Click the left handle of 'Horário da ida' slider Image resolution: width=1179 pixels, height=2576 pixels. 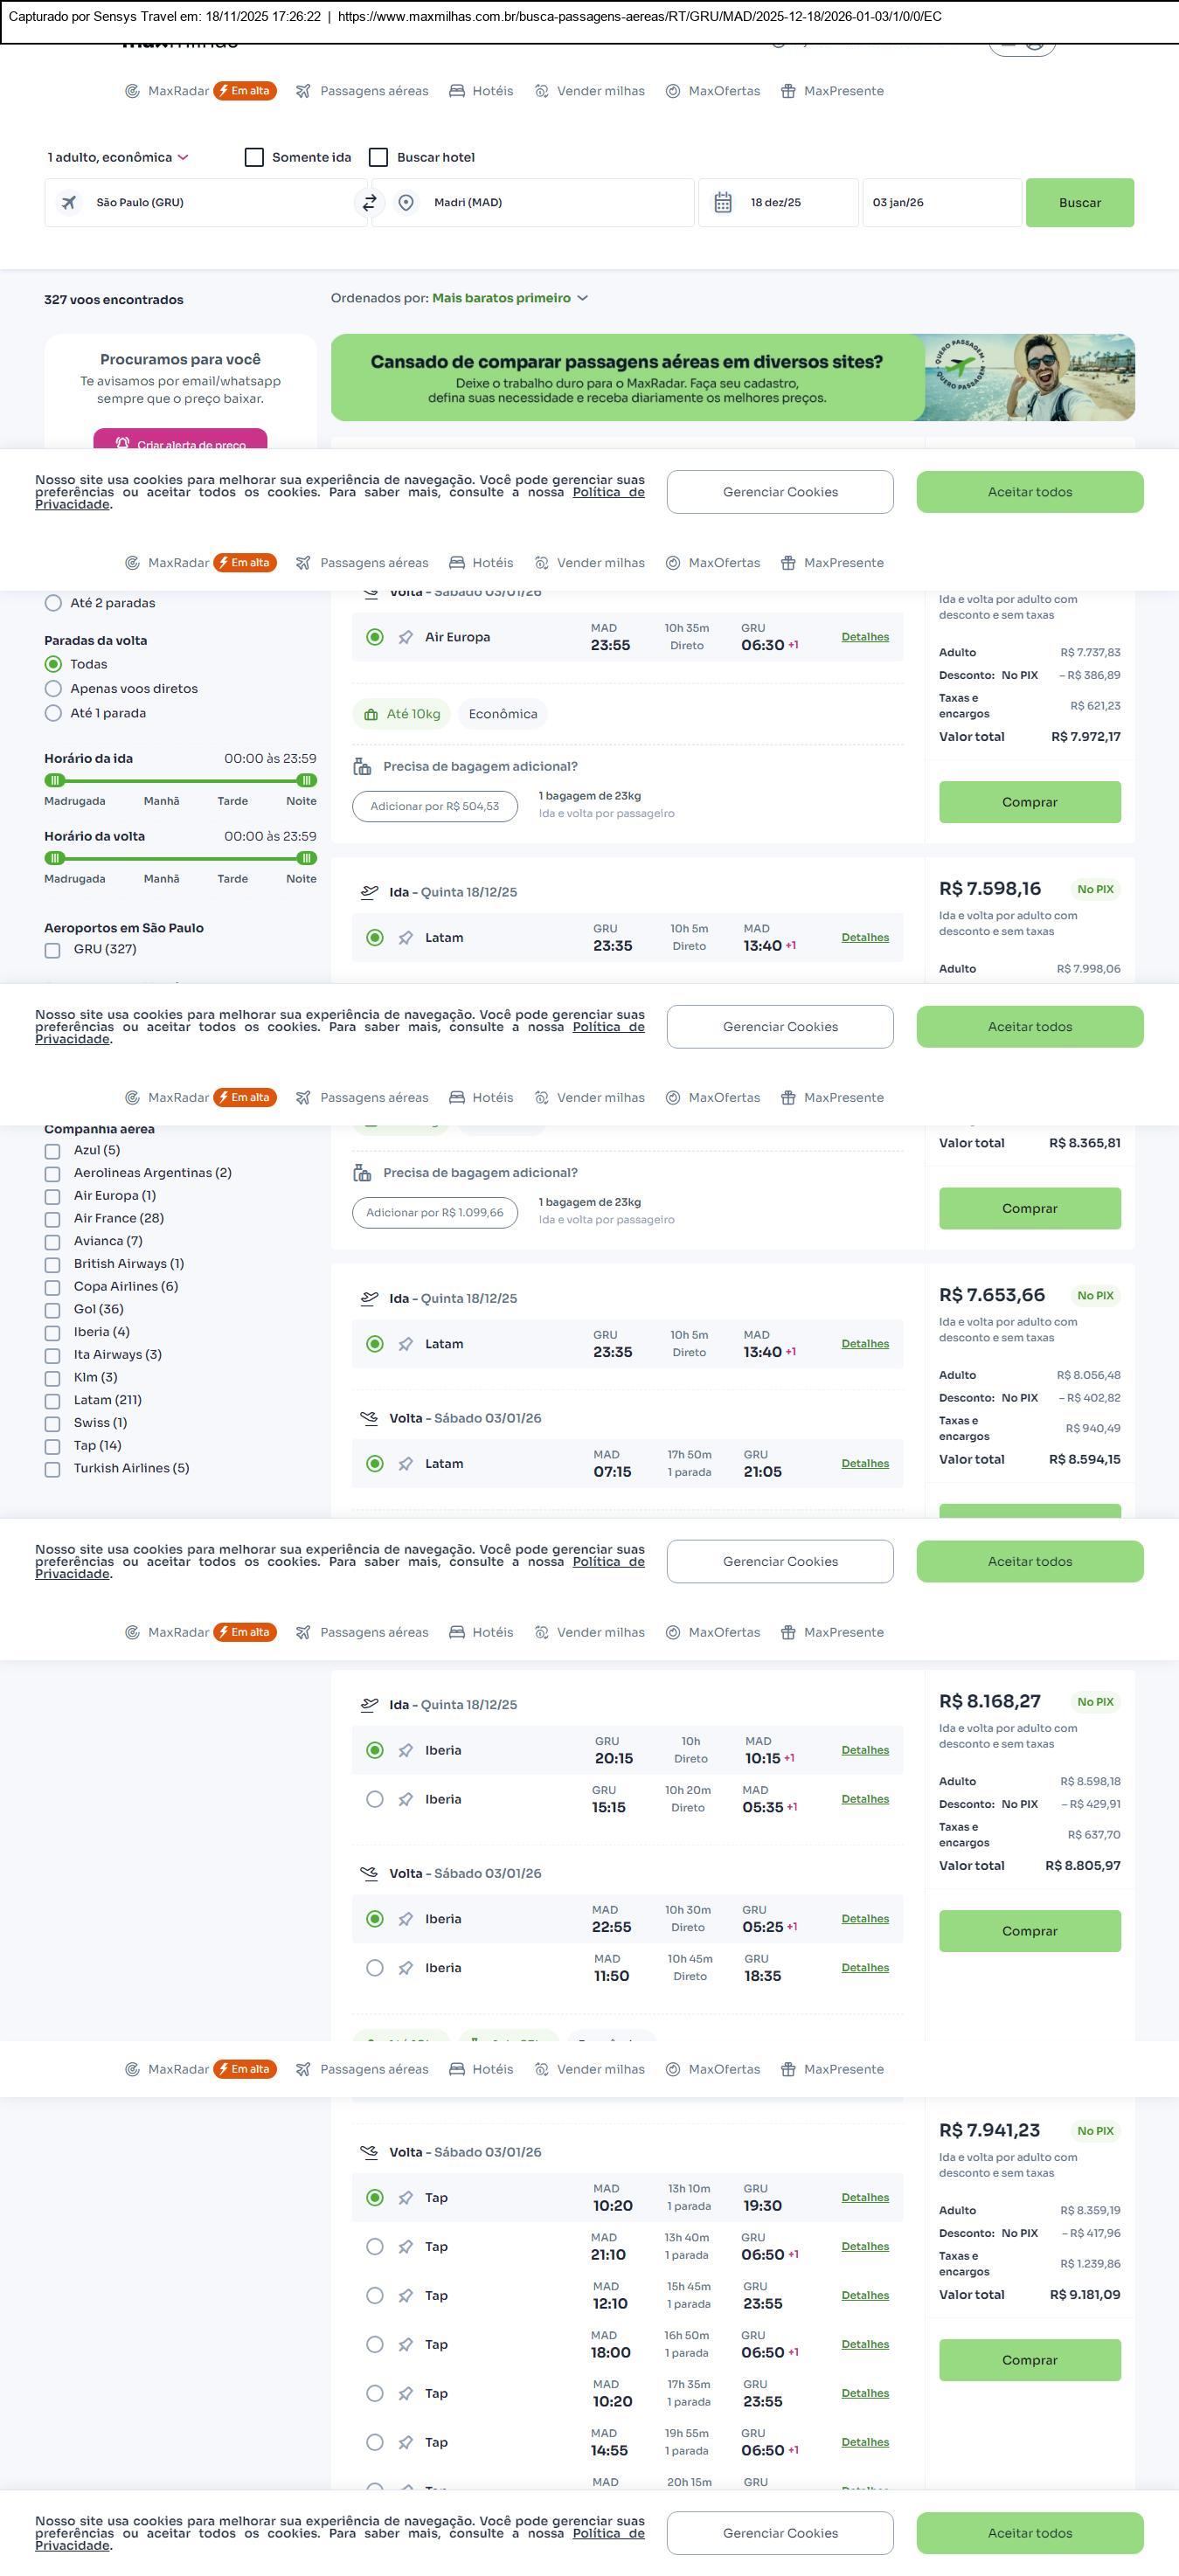coord(55,781)
